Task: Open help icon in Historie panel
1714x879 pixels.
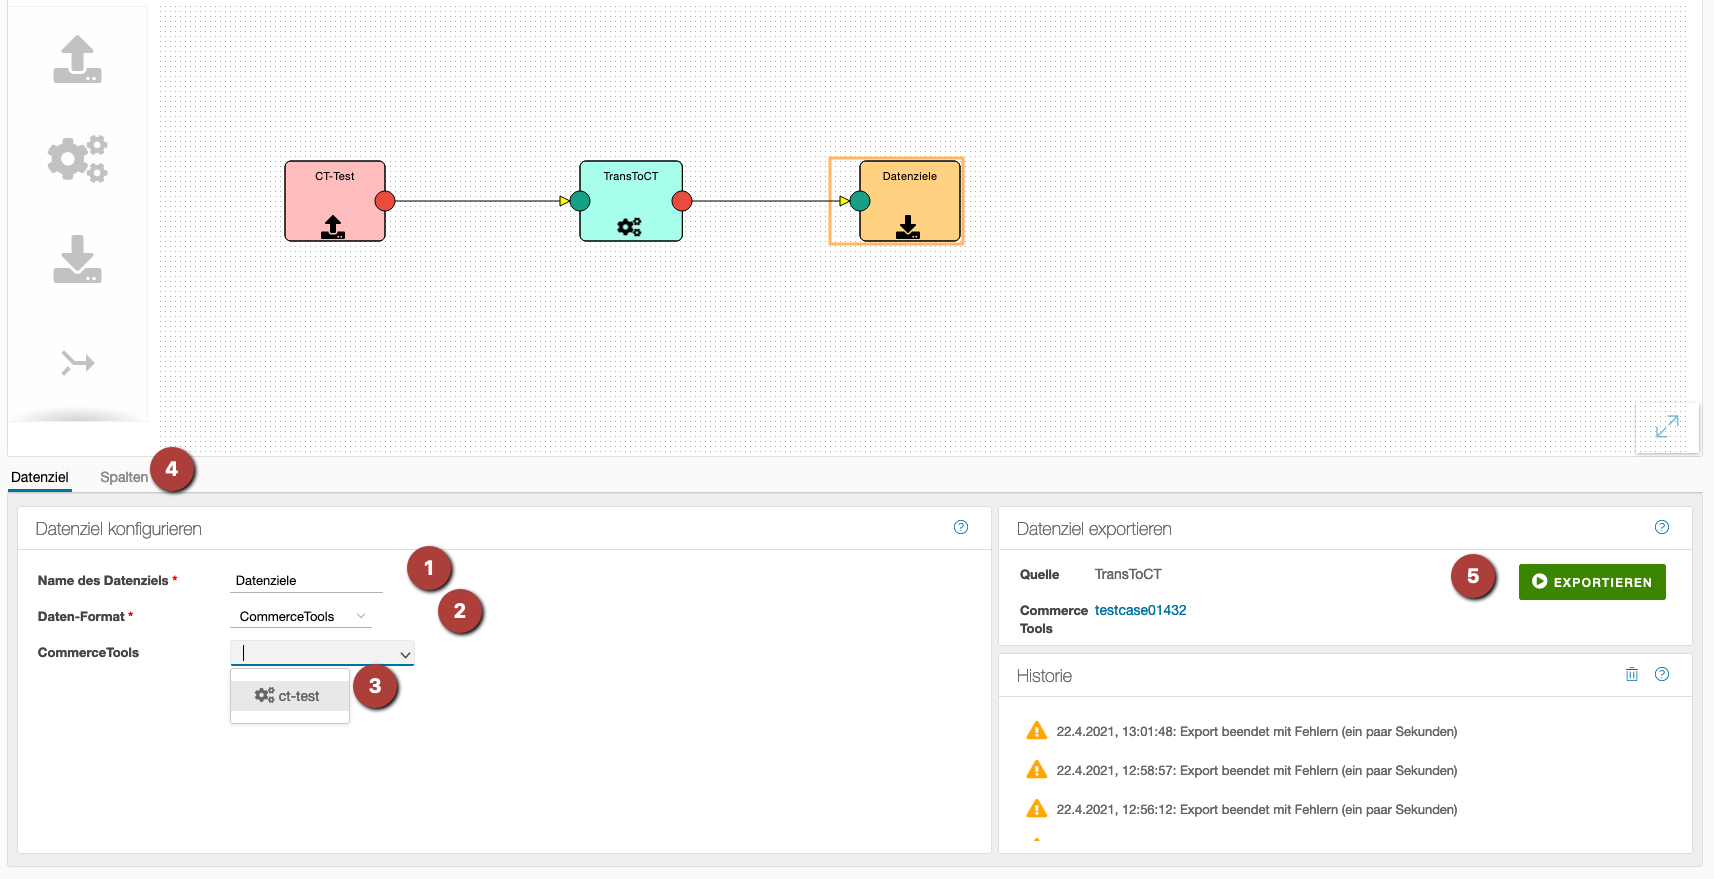Action: [1661, 675]
